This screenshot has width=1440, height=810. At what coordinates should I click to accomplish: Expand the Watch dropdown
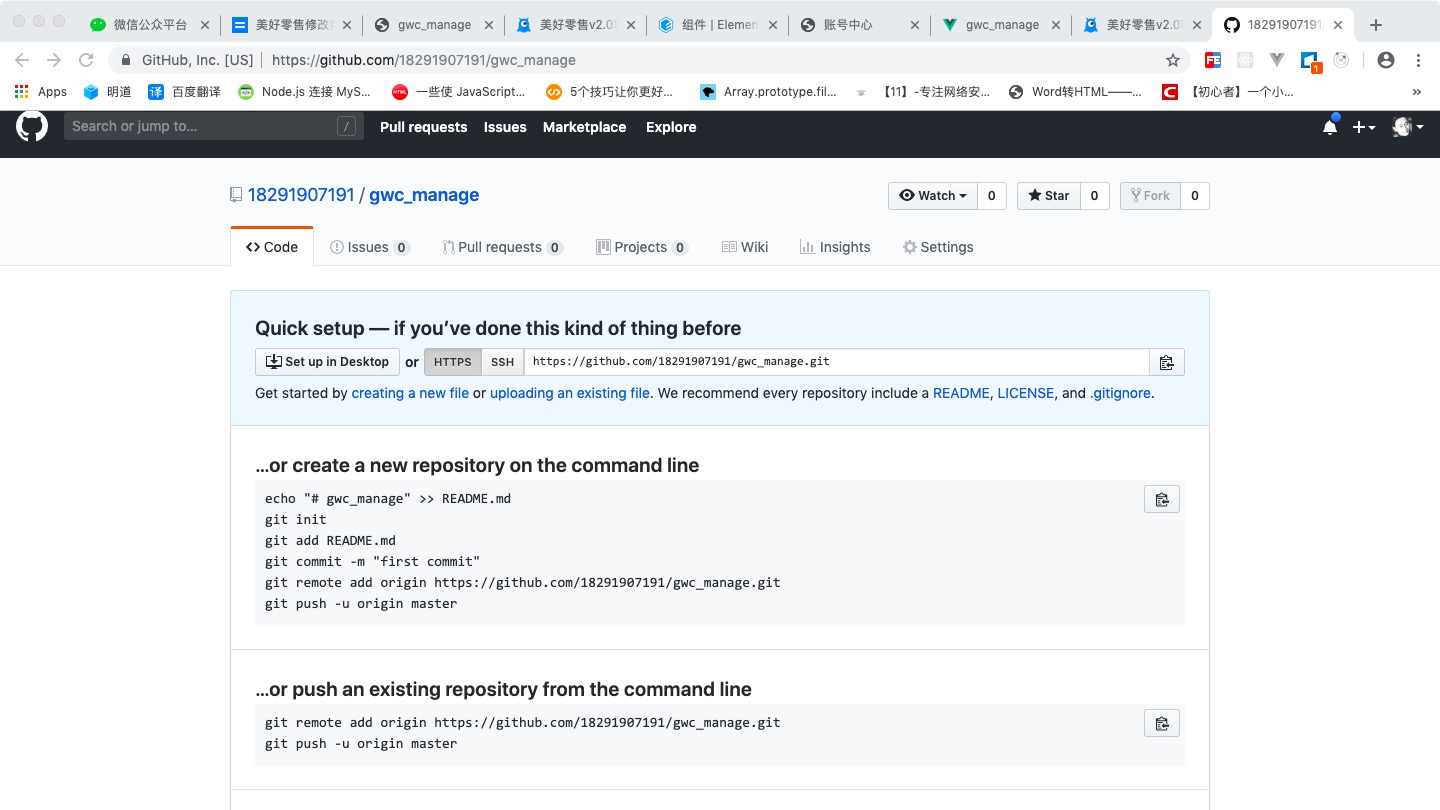933,196
